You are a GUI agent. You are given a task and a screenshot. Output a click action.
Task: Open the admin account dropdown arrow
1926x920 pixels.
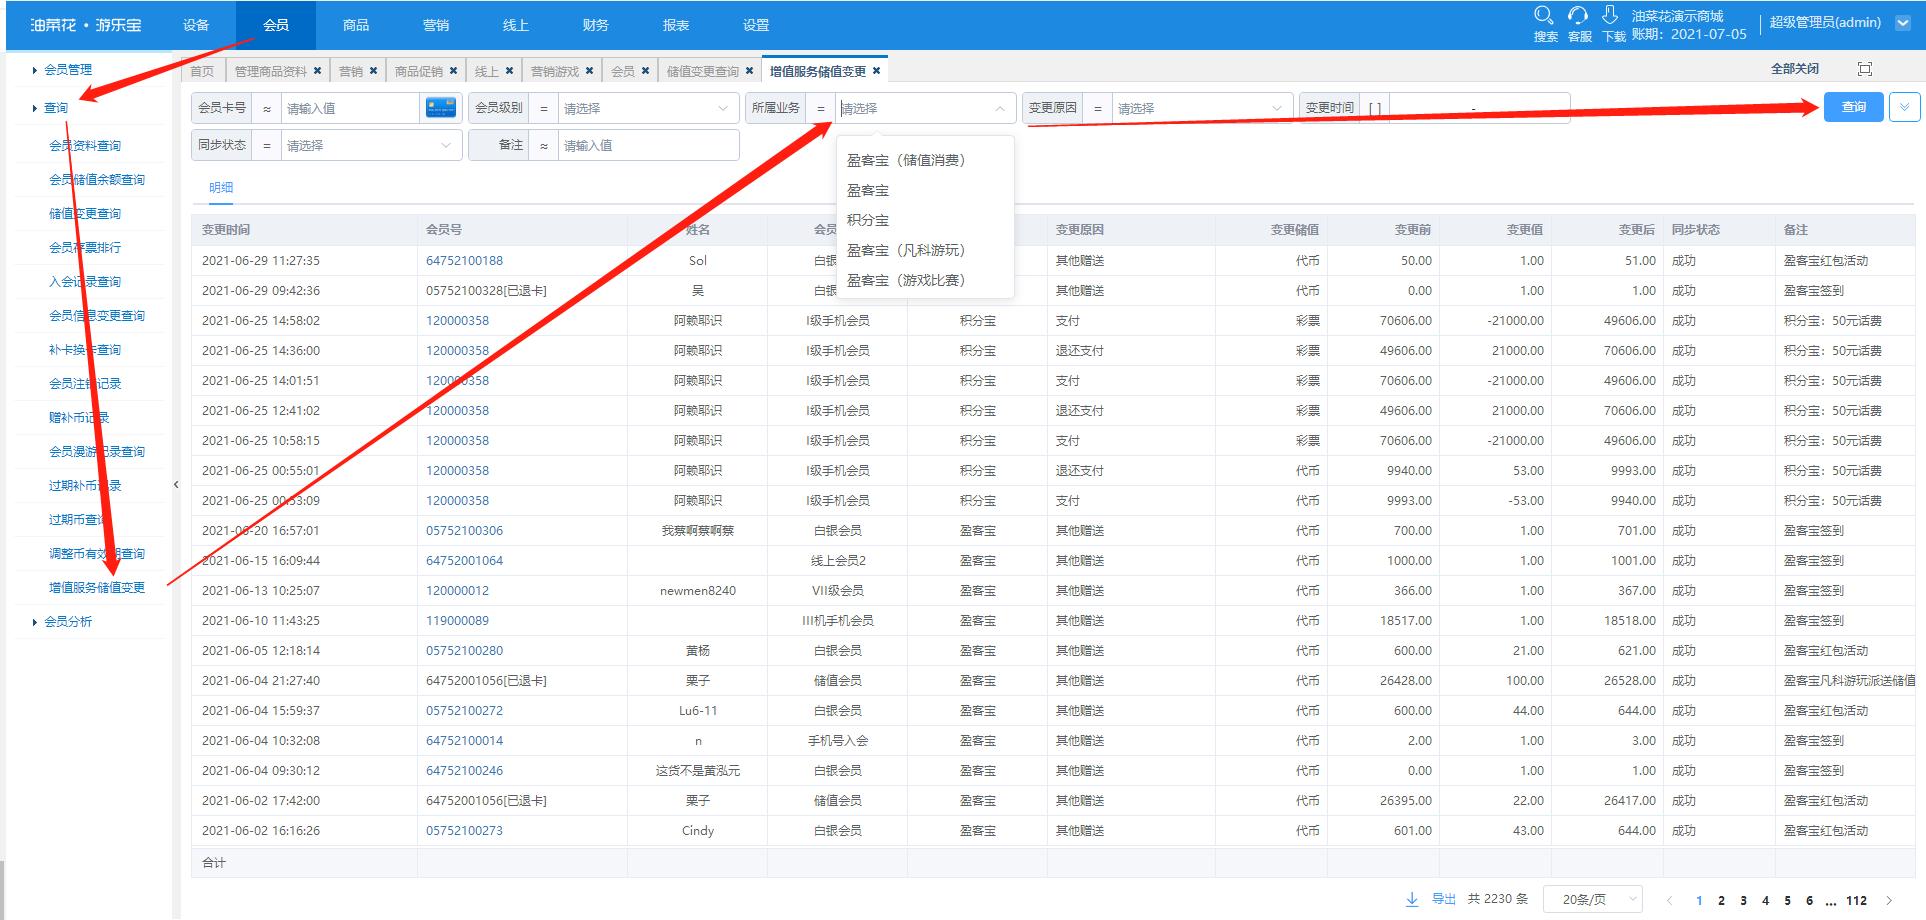(x=1903, y=23)
